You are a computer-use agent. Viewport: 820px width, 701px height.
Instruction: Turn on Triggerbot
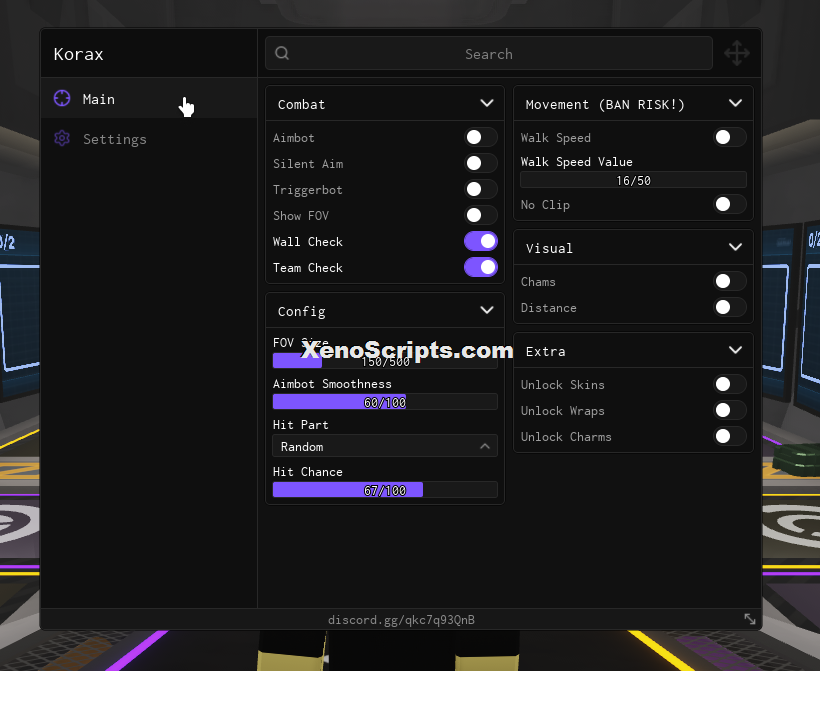click(x=481, y=189)
